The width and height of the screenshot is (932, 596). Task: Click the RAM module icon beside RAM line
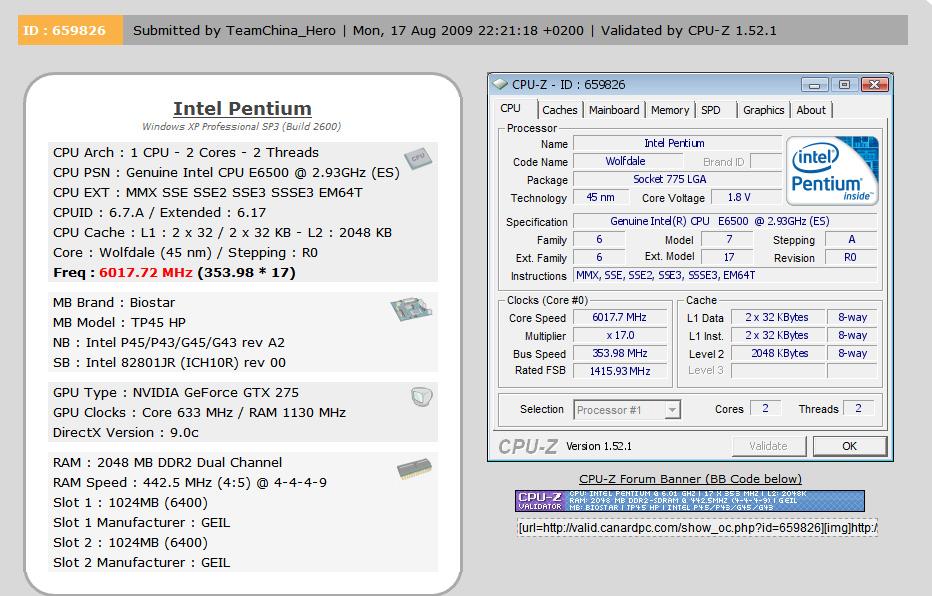click(414, 469)
